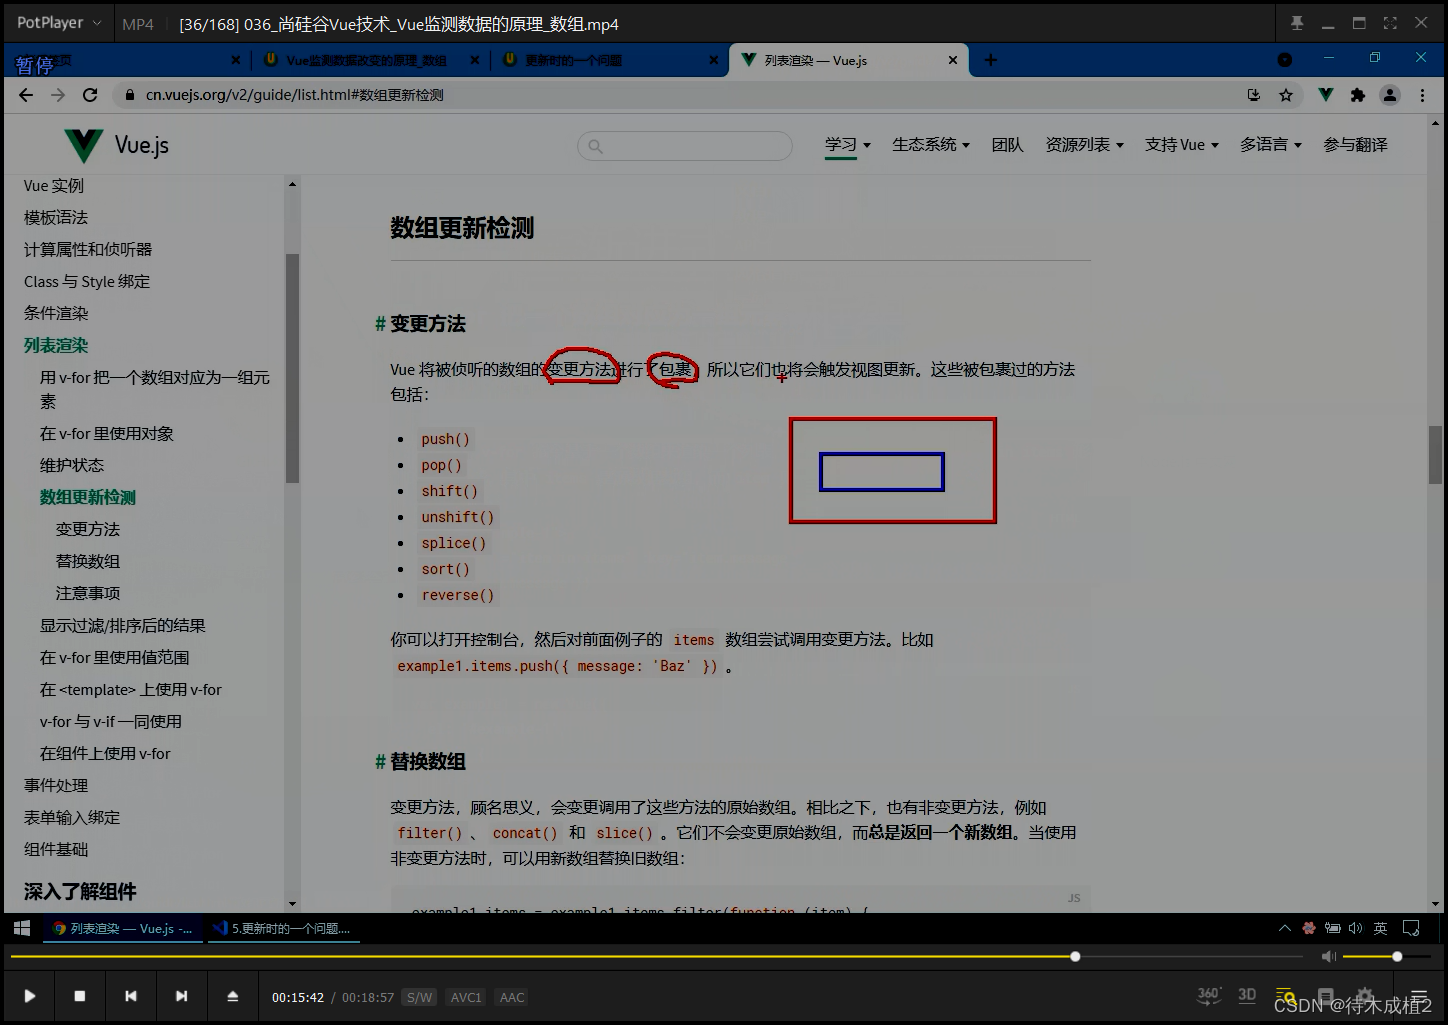Click the address bar URL cn.vuejs.org
The height and width of the screenshot is (1025, 1448).
tap(294, 95)
